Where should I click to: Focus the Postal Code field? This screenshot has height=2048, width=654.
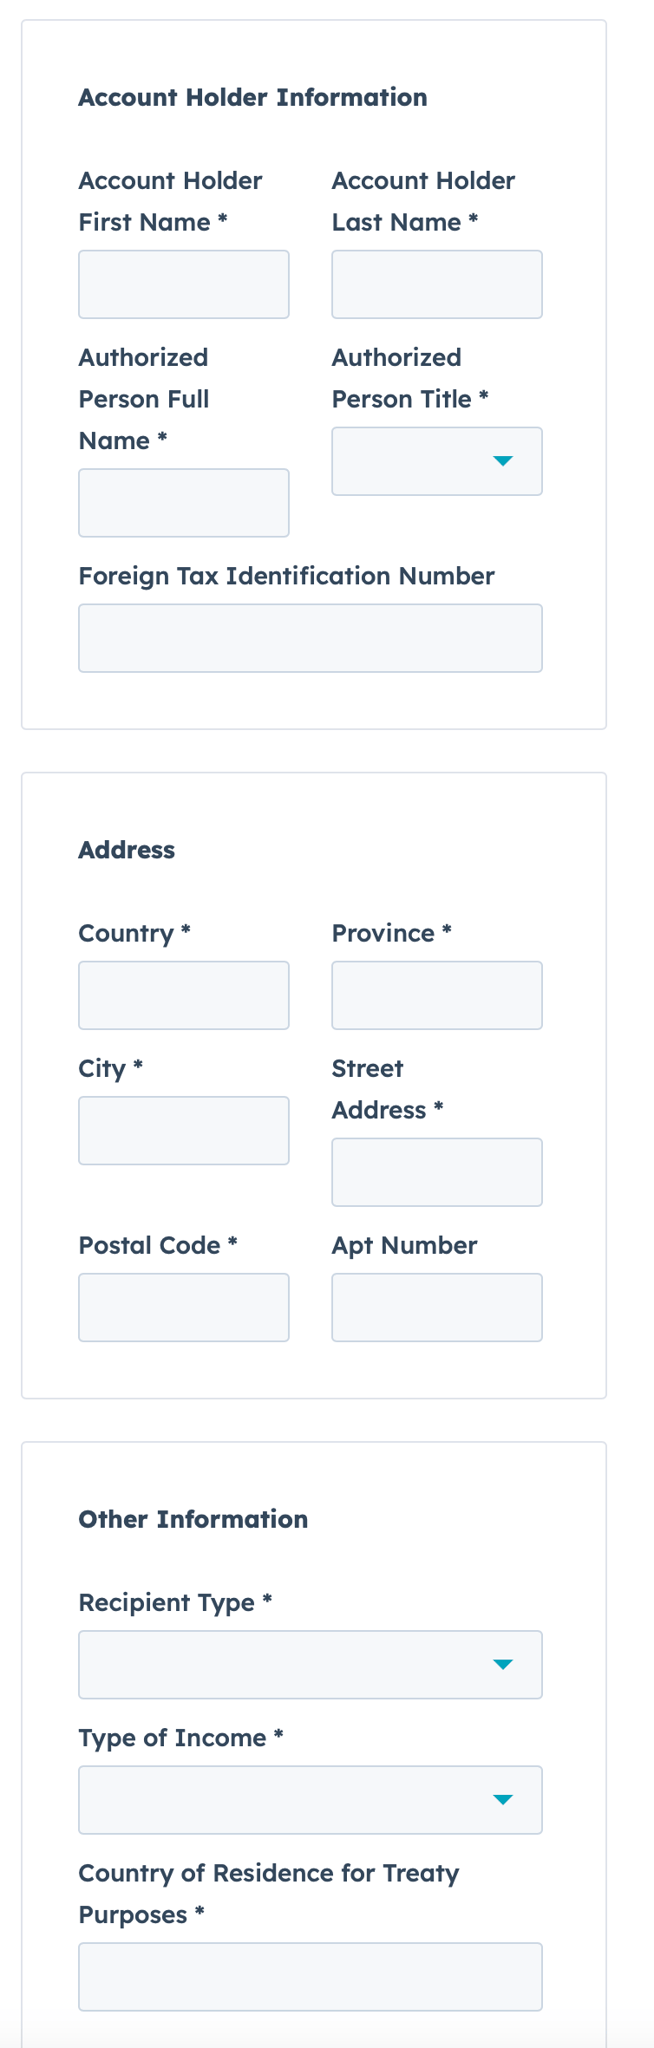pos(183,1307)
